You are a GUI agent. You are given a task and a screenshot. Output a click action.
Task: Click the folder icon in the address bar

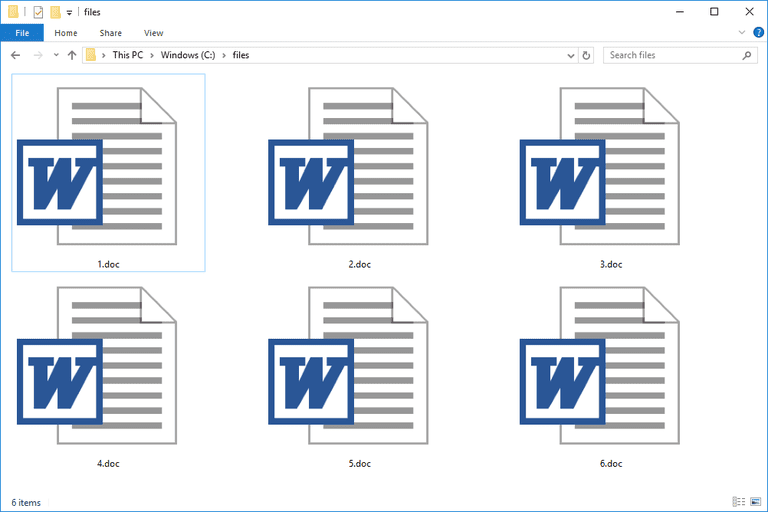[x=91, y=55]
